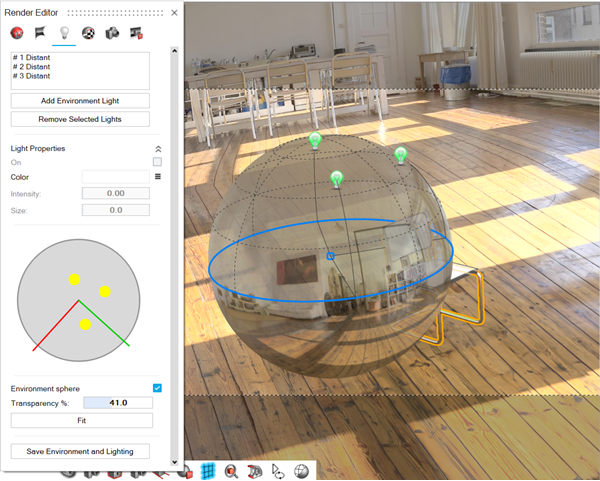The width and height of the screenshot is (600, 481).
Task: Click Remove Selected Lights button
Action: tap(80, 119)
